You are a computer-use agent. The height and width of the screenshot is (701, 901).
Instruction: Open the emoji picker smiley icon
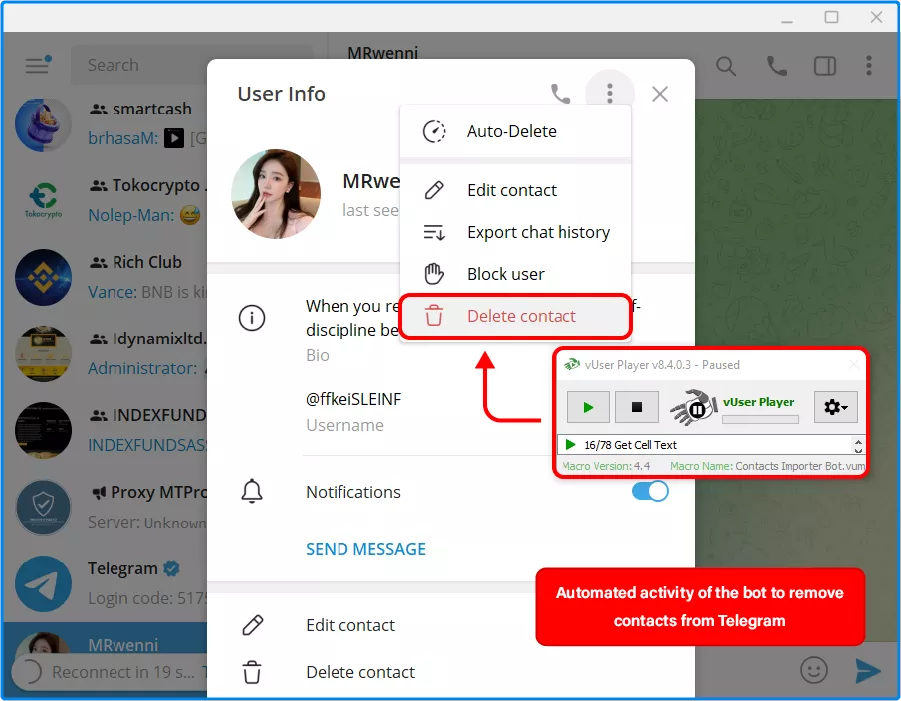[814, 670]
